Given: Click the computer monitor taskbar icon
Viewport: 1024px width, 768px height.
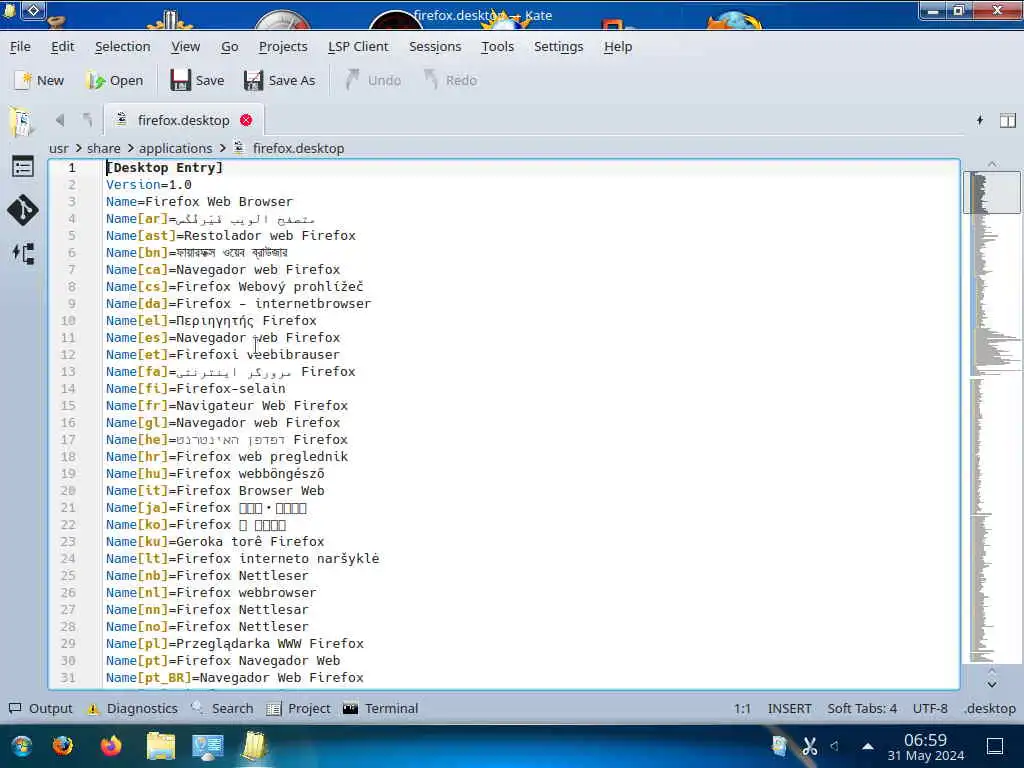Looking at the screenshot, I should click(208, 746).
